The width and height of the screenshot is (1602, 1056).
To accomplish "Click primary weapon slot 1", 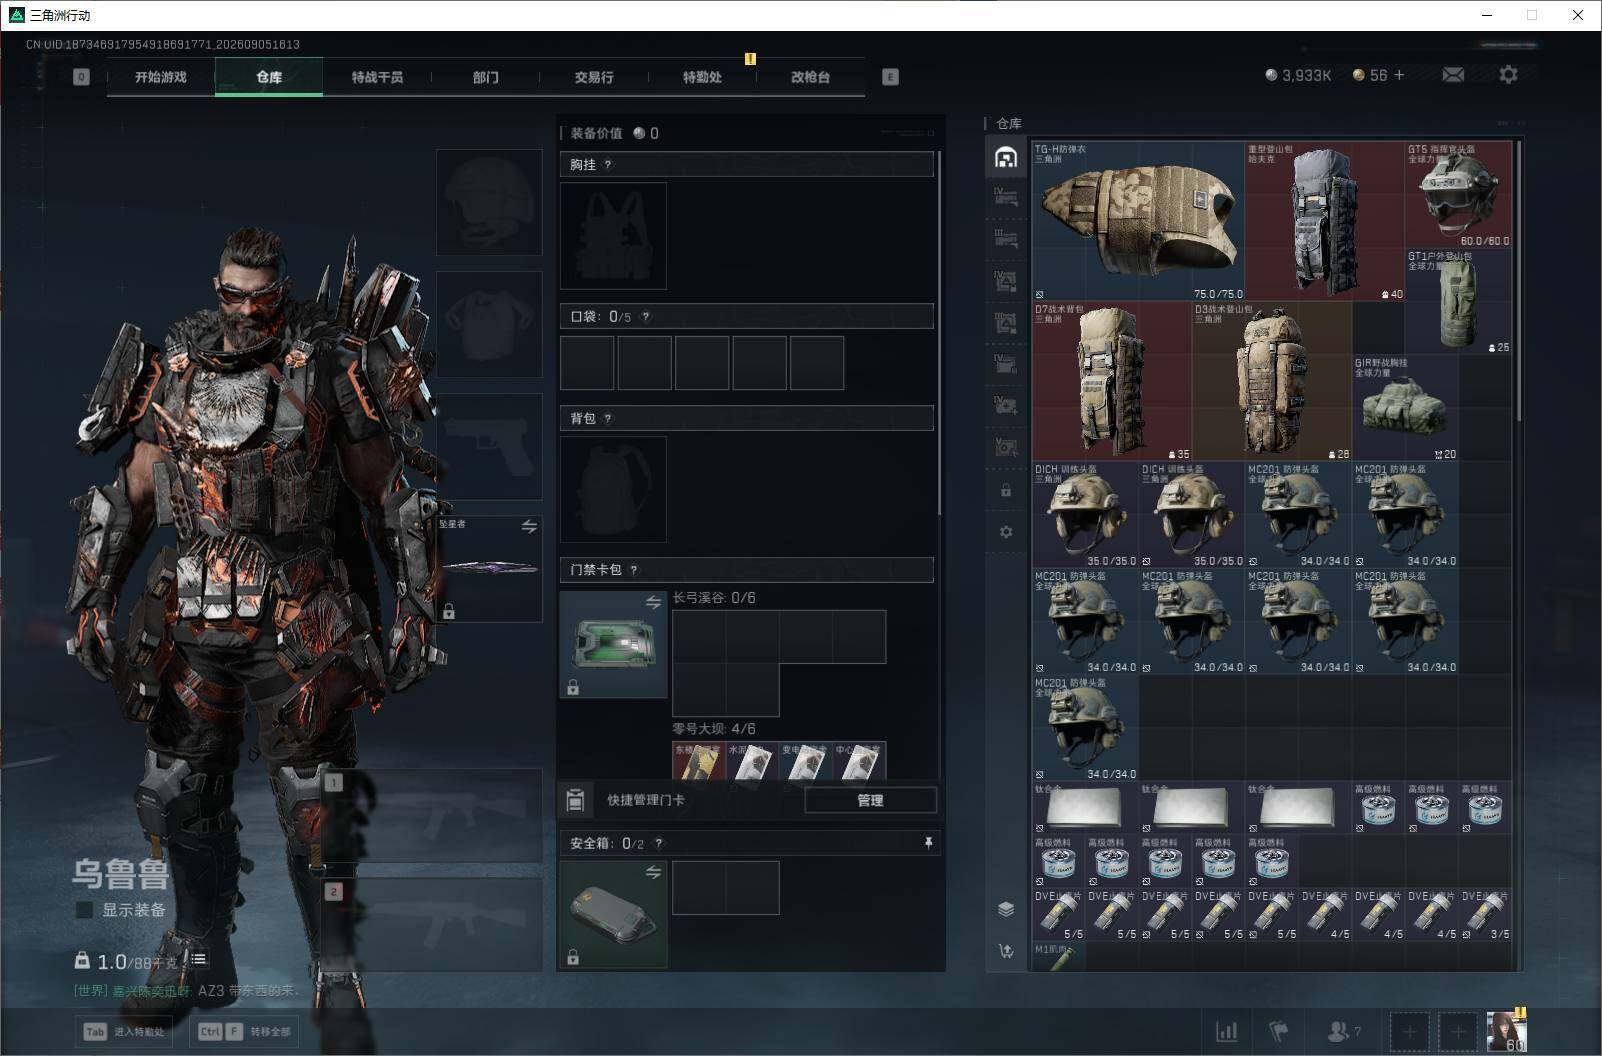I will coord(433,816).
